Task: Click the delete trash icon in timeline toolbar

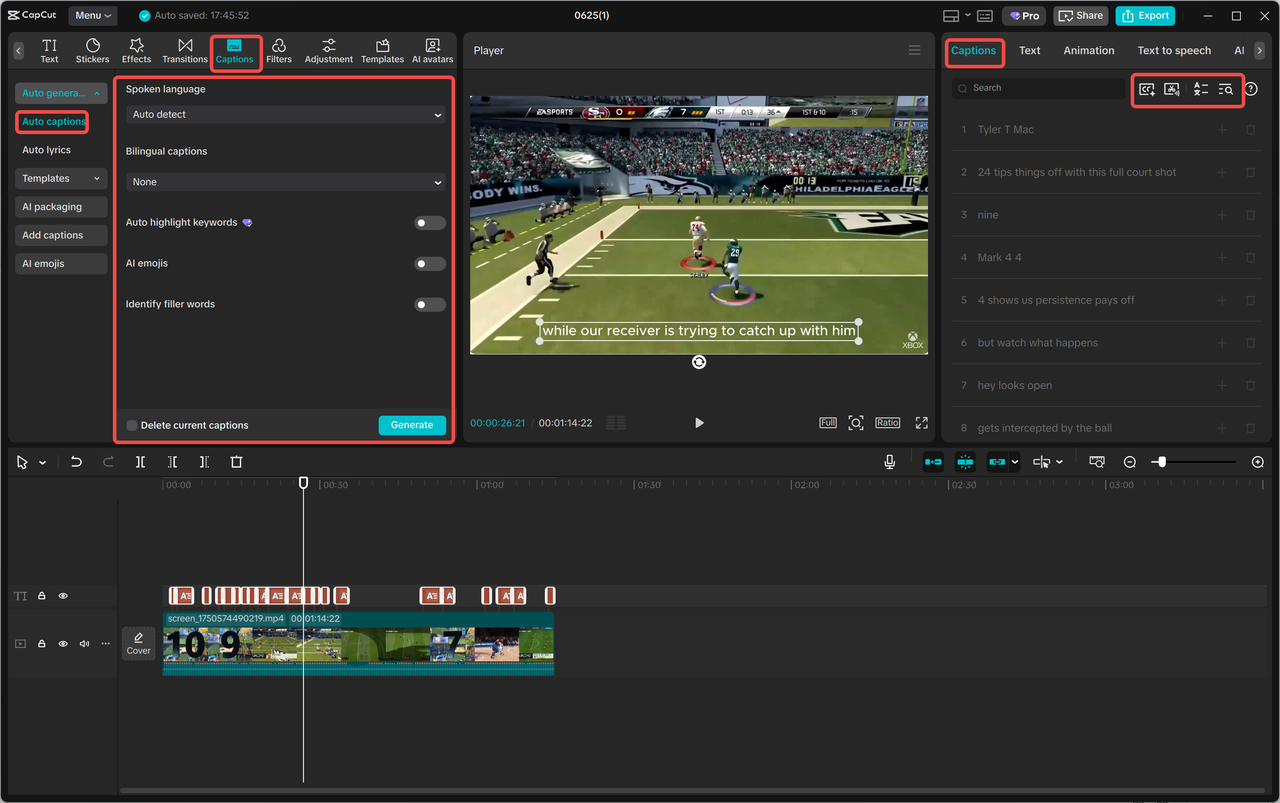Action: click(x=236, y=462)
